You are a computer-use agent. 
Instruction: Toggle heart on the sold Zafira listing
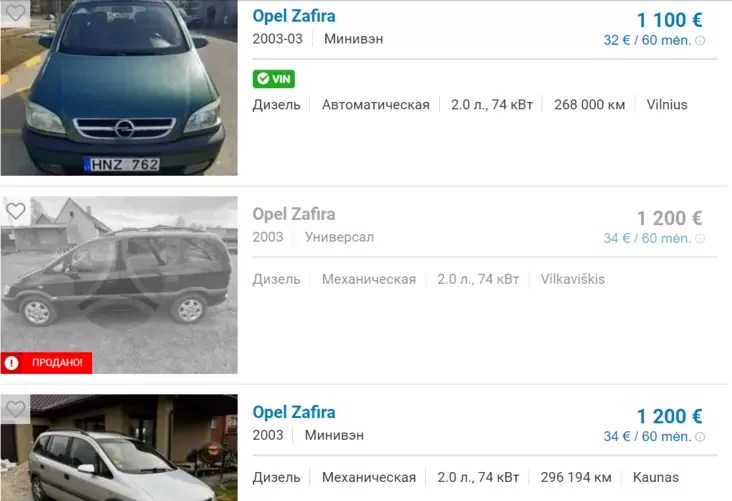(x=15, y=211)
